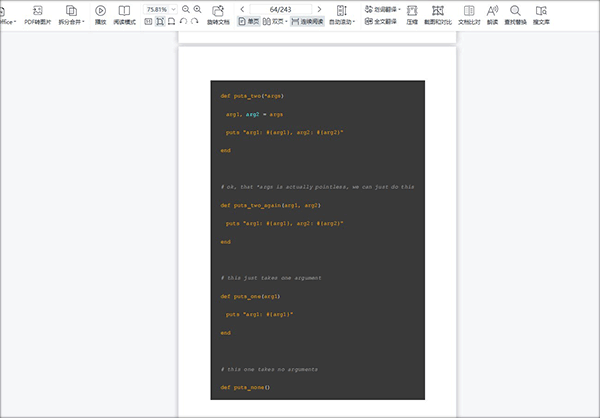Switch to reading mode (阅读模式)
The height and width of the screenshot is (418, 600).
coord(124,15)
